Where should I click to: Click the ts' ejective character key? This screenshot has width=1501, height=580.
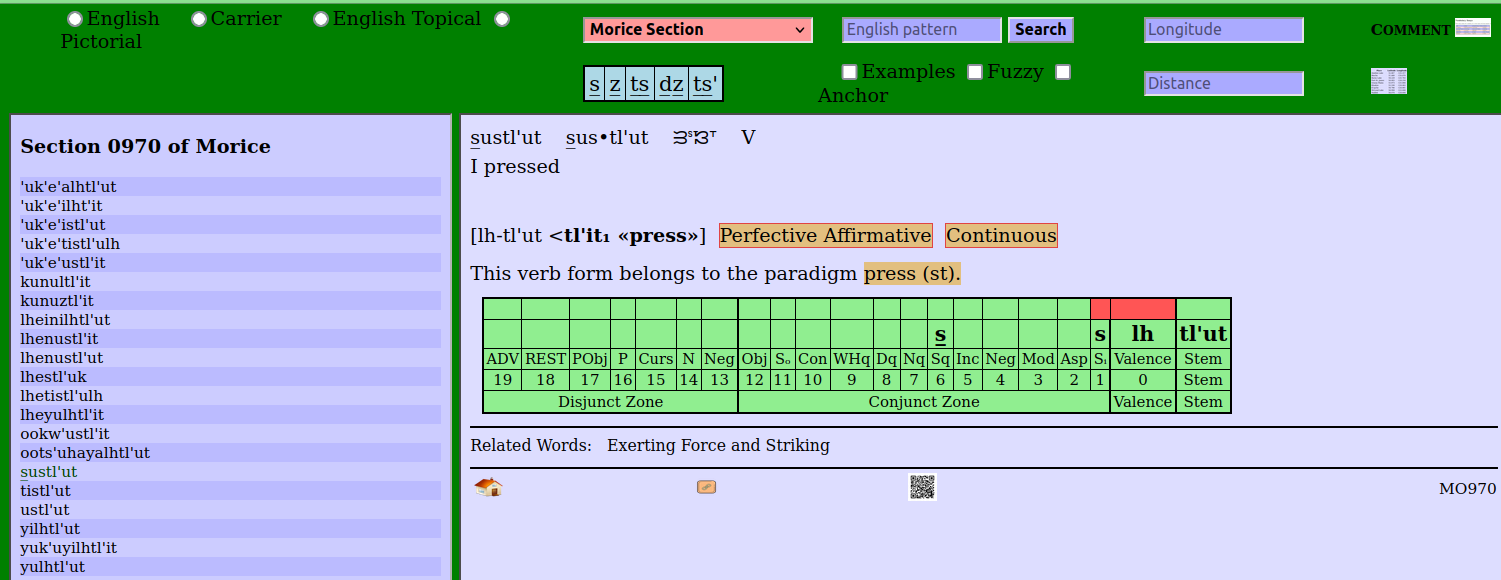coord(705,84)
